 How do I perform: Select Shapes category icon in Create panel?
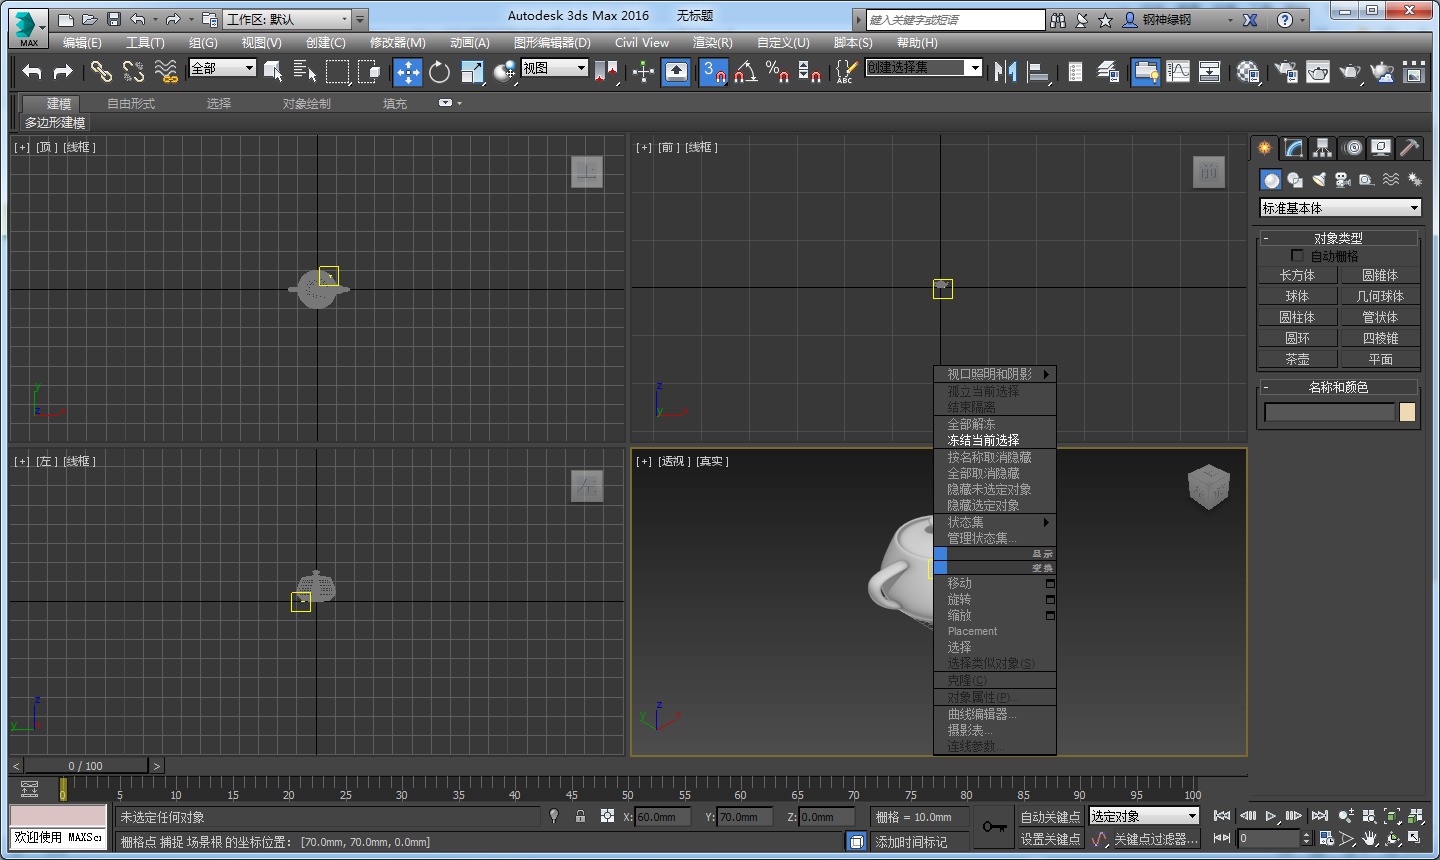point(1295,179)
